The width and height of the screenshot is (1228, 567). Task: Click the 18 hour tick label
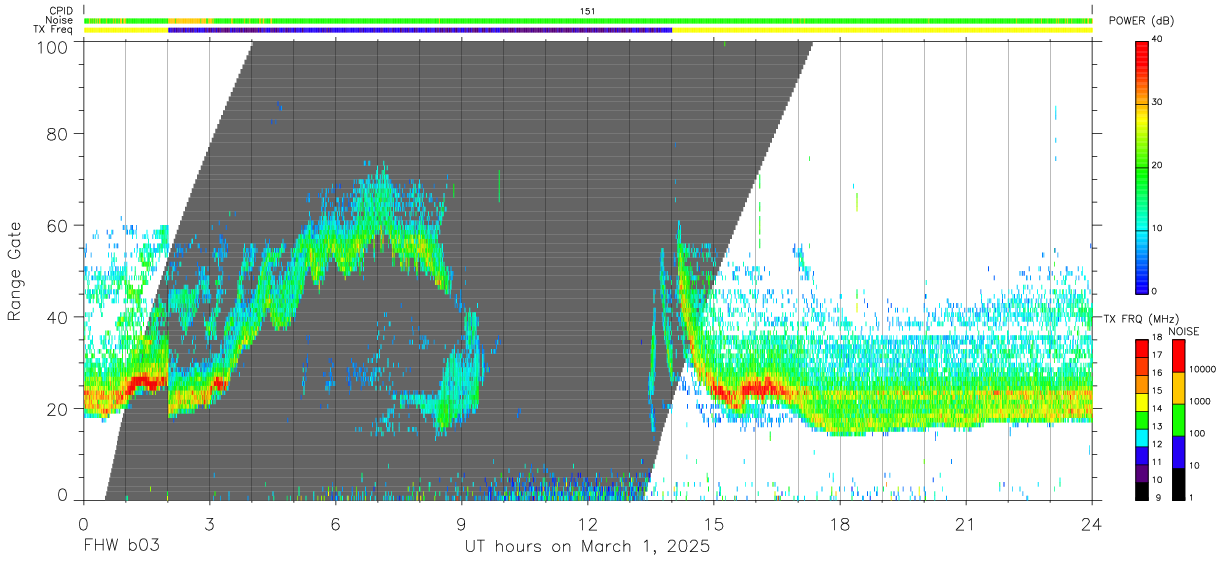click(840, 524)
